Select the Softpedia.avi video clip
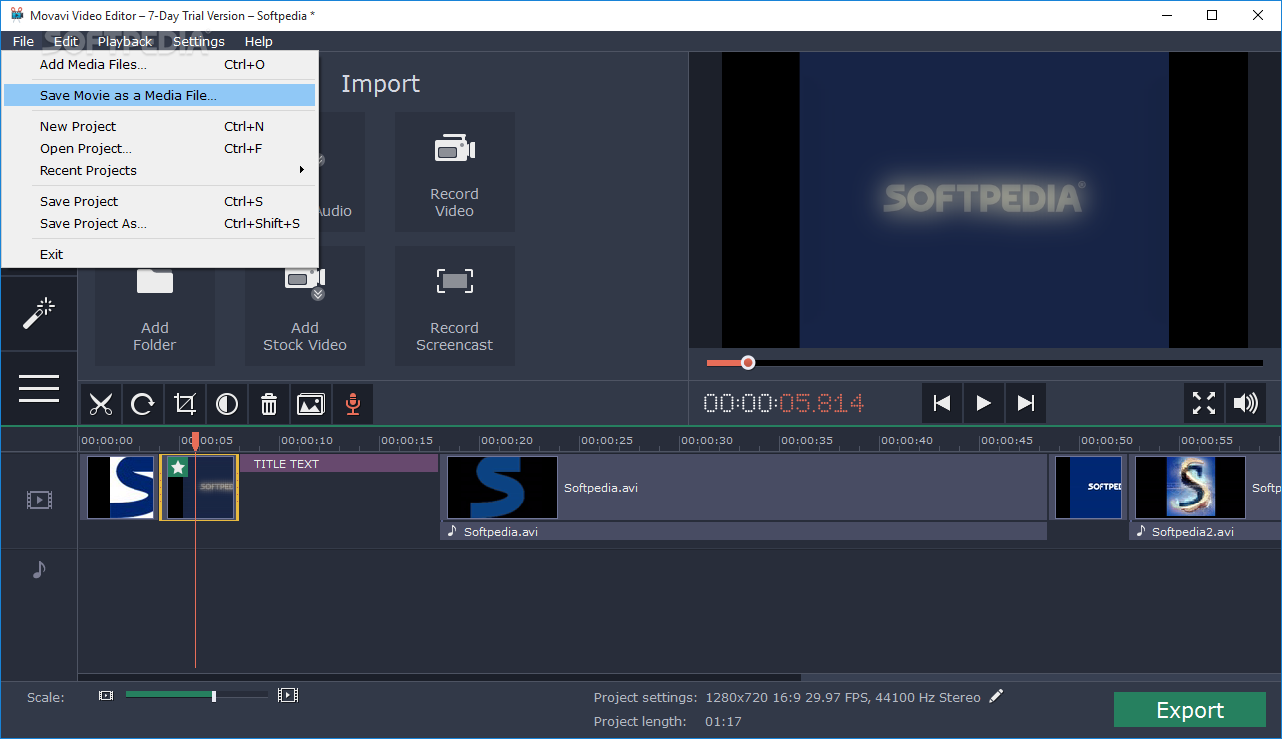The width and height of the screenshot is (1282, 739). click(744, 487)
